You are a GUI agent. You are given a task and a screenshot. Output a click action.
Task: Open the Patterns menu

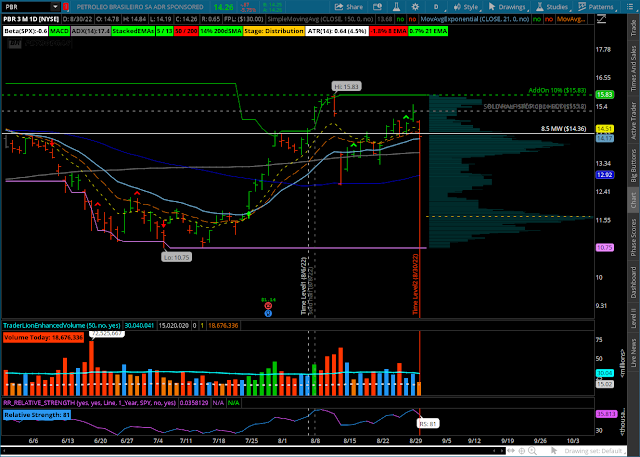596,7
